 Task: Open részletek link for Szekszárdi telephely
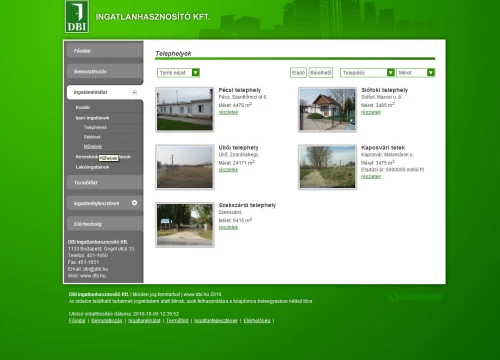tap(228, 227)
